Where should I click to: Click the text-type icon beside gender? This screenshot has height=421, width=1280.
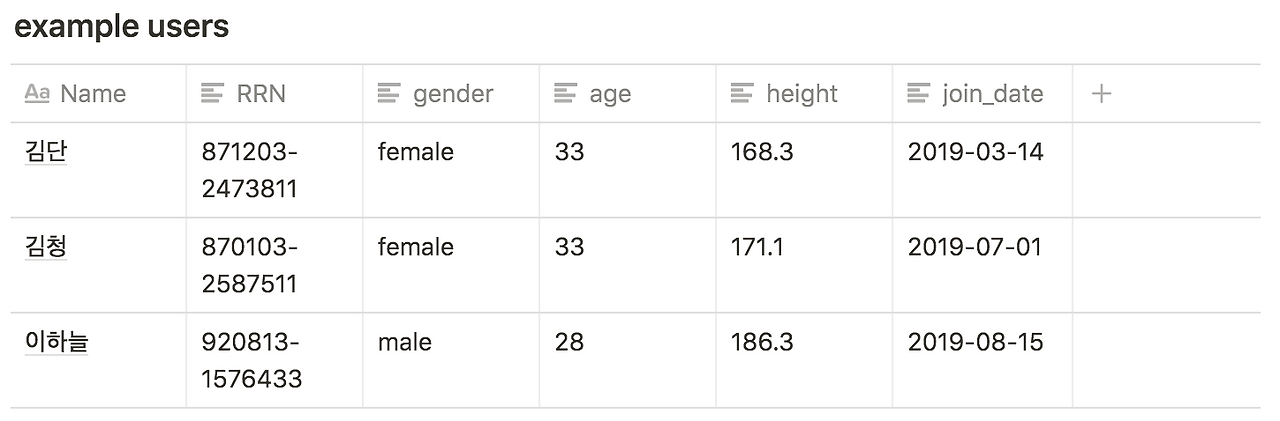[x=389, y=94]
